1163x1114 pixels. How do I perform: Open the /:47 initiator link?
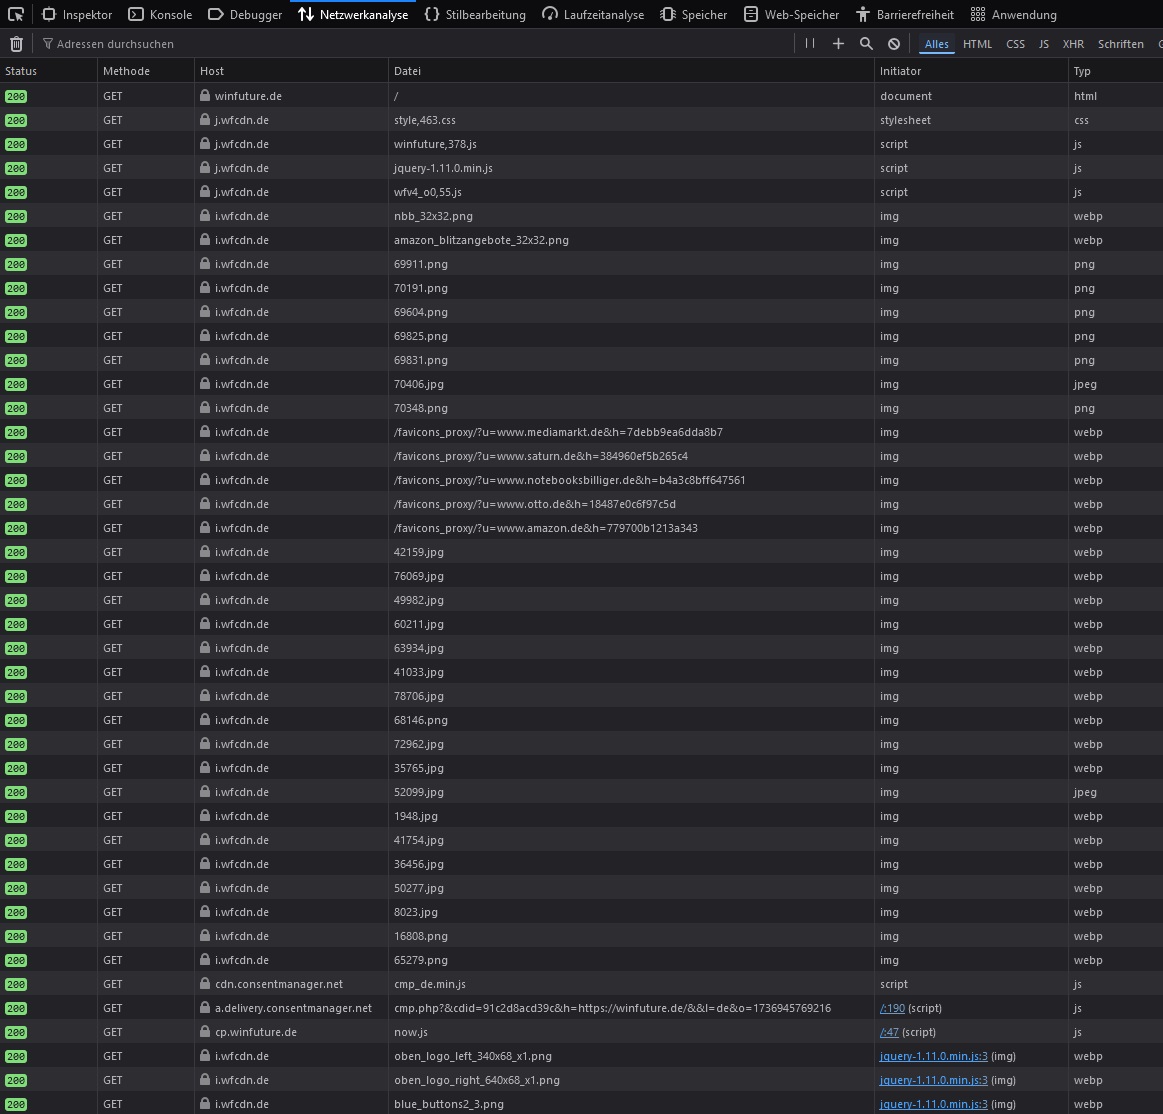(x=889, y=1032)
